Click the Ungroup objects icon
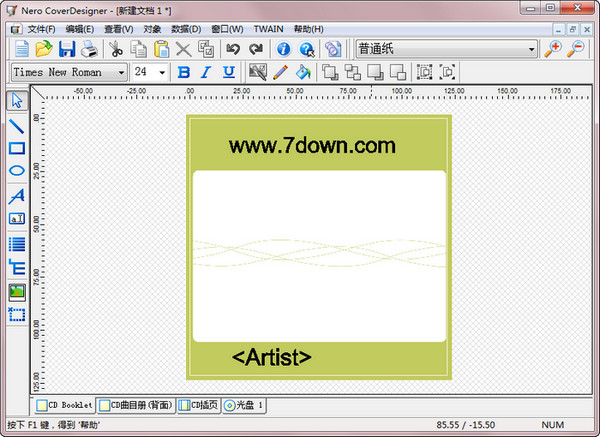 pos(448,72)
